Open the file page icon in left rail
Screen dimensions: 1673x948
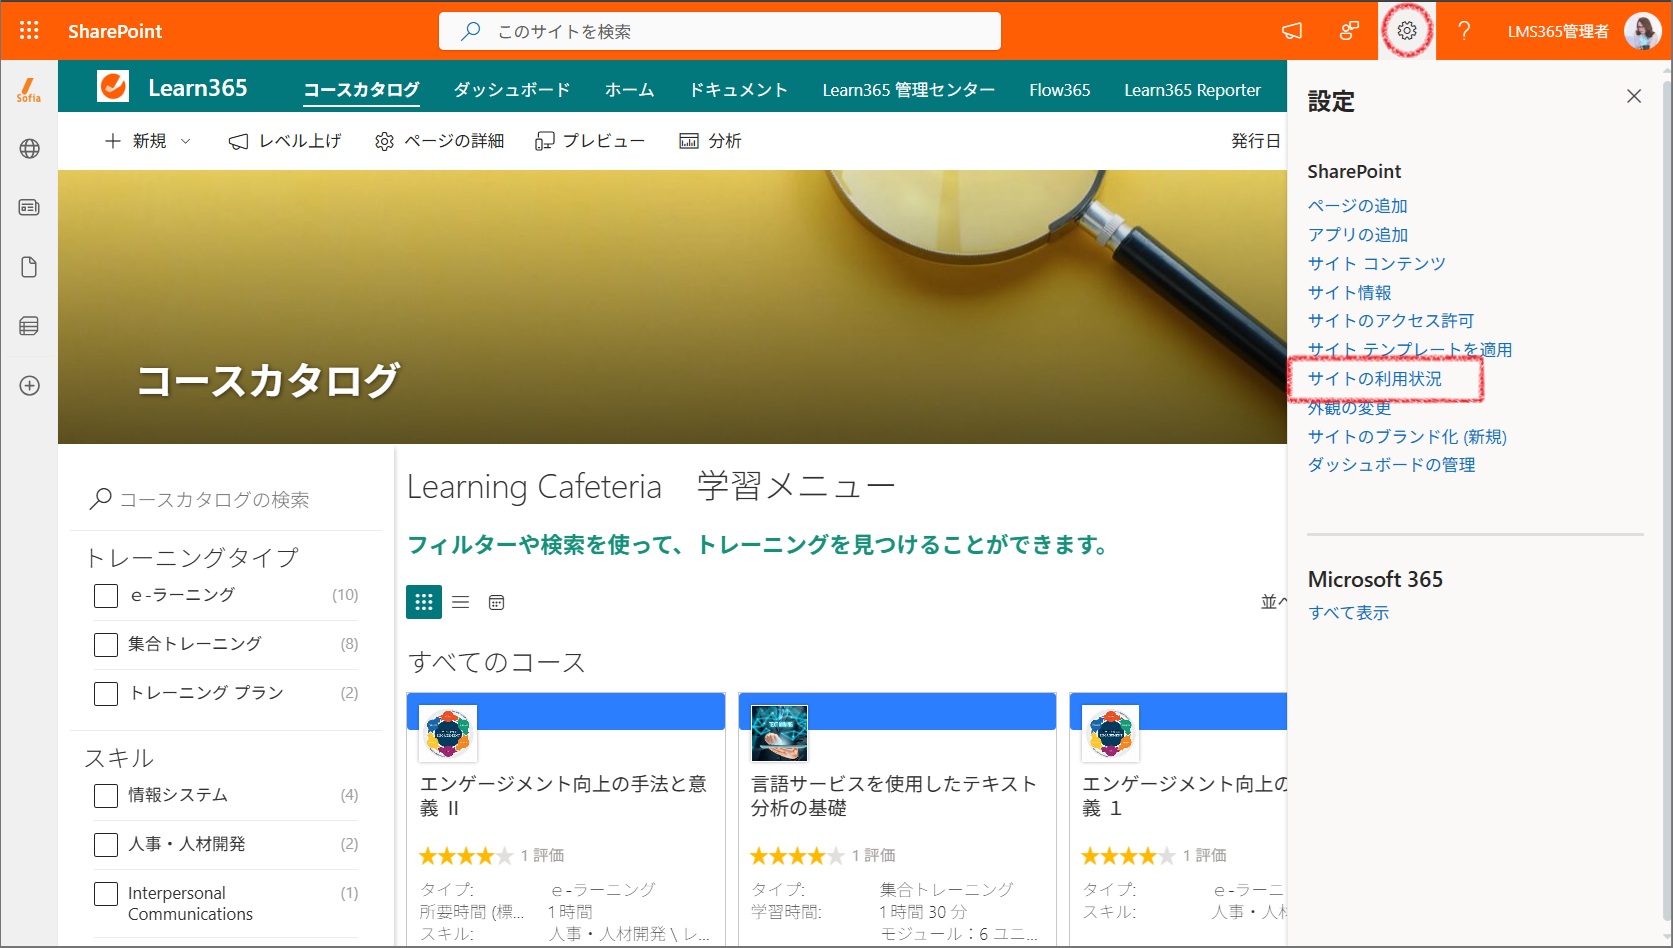tap(29, 267)
